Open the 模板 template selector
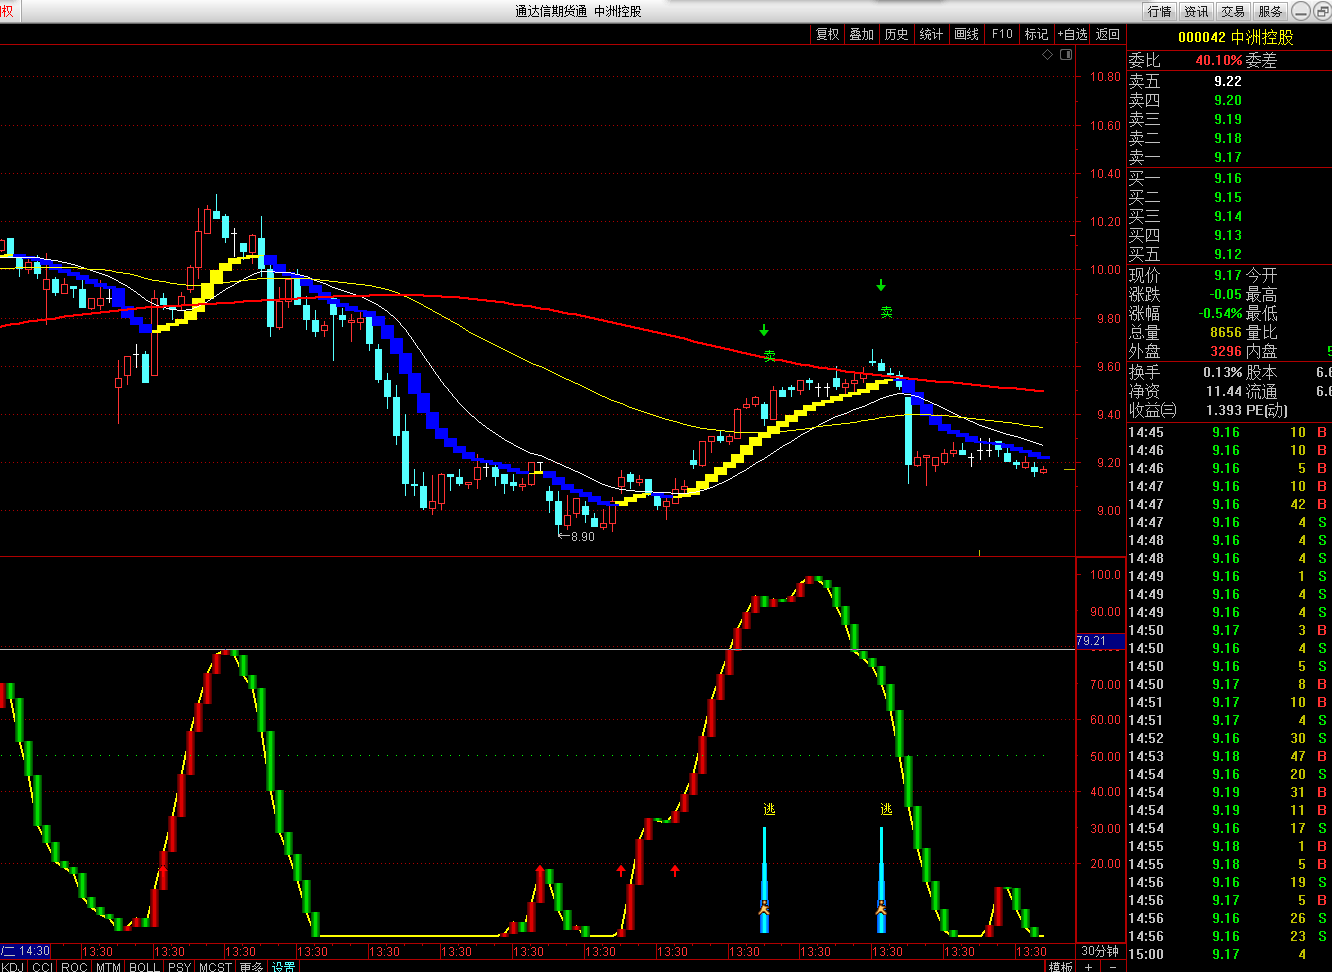 tap(1060, 967)
